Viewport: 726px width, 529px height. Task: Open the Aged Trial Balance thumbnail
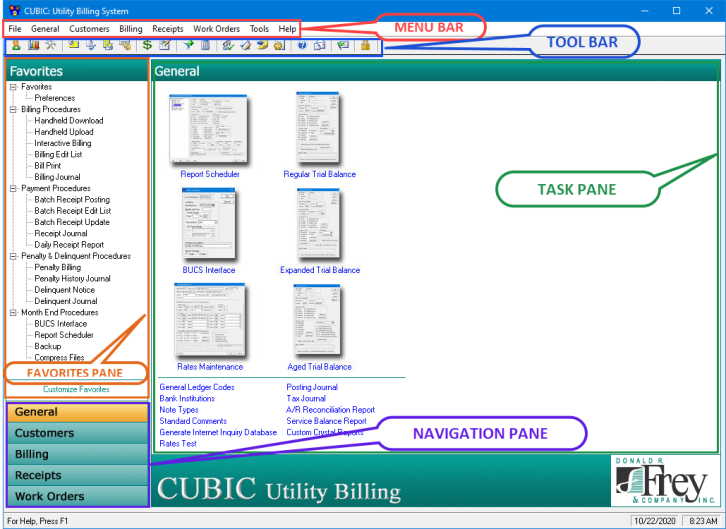(317, 320)
